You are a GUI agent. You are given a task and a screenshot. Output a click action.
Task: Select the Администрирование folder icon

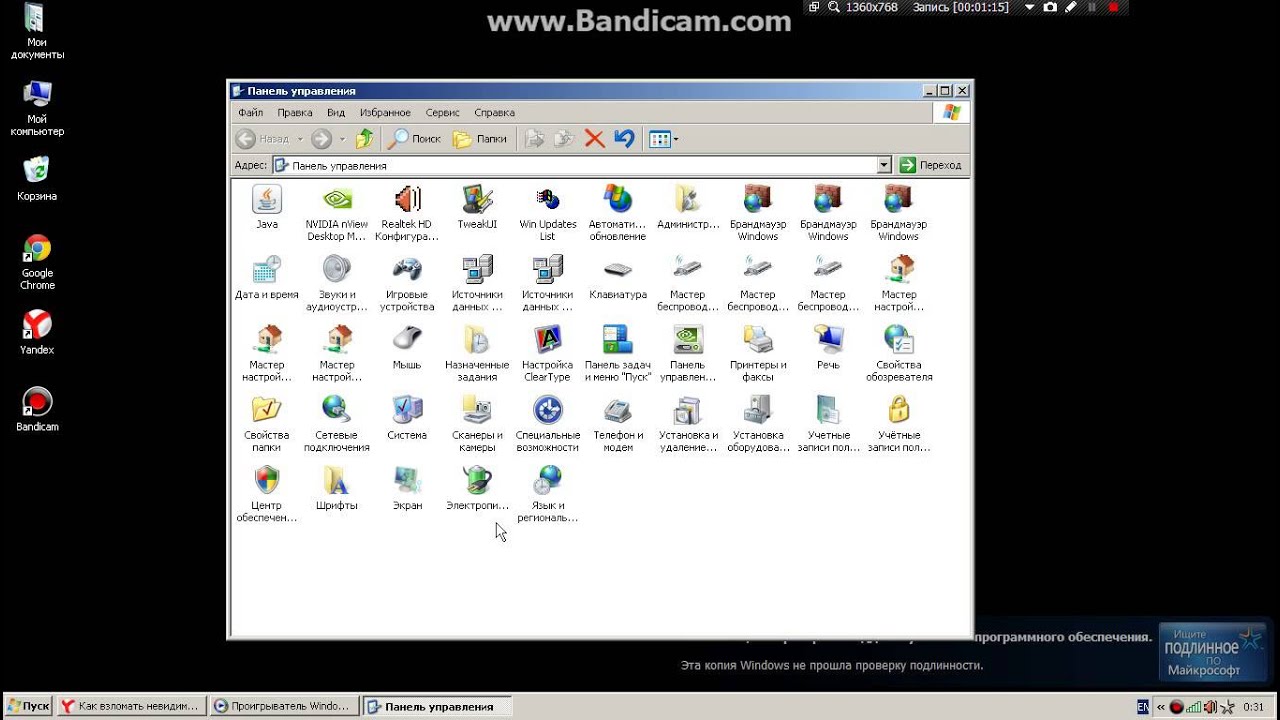(x=688, y=208)
